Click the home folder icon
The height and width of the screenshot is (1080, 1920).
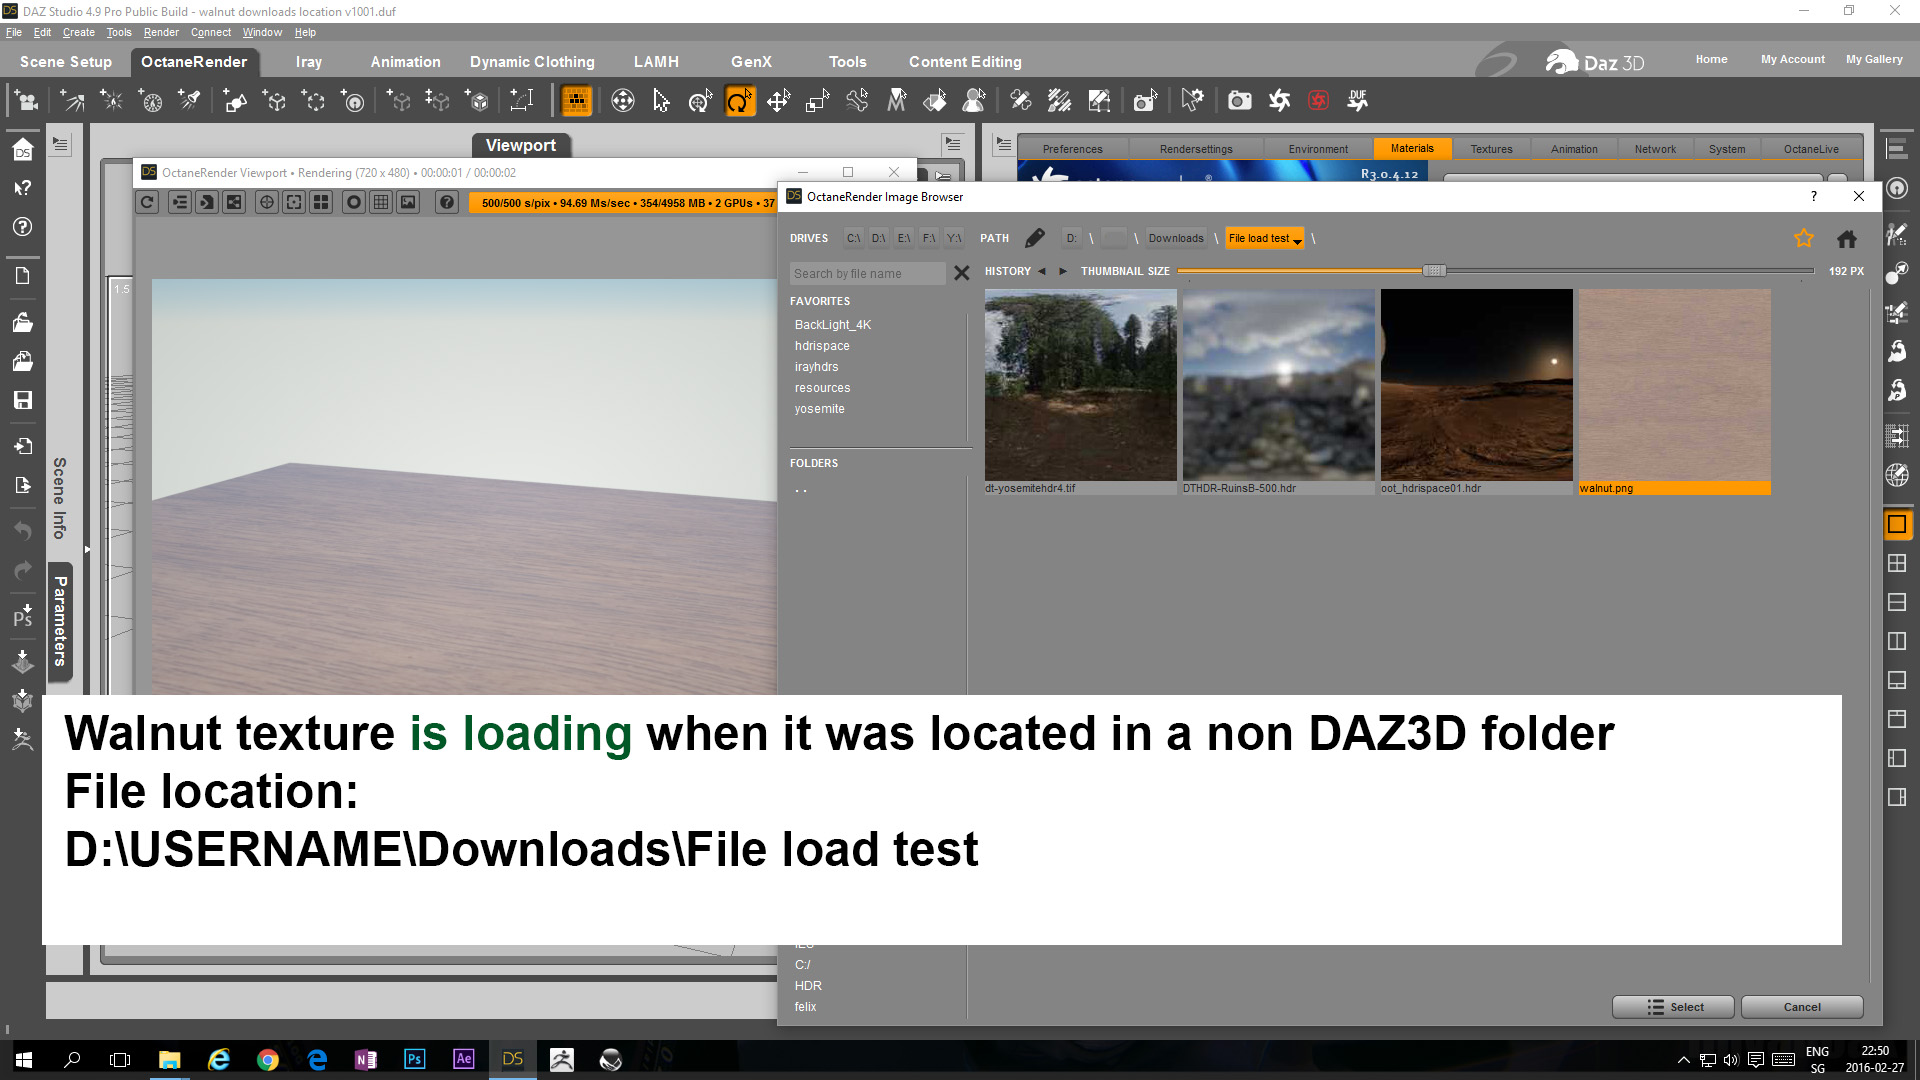[x=1846, y=238]
